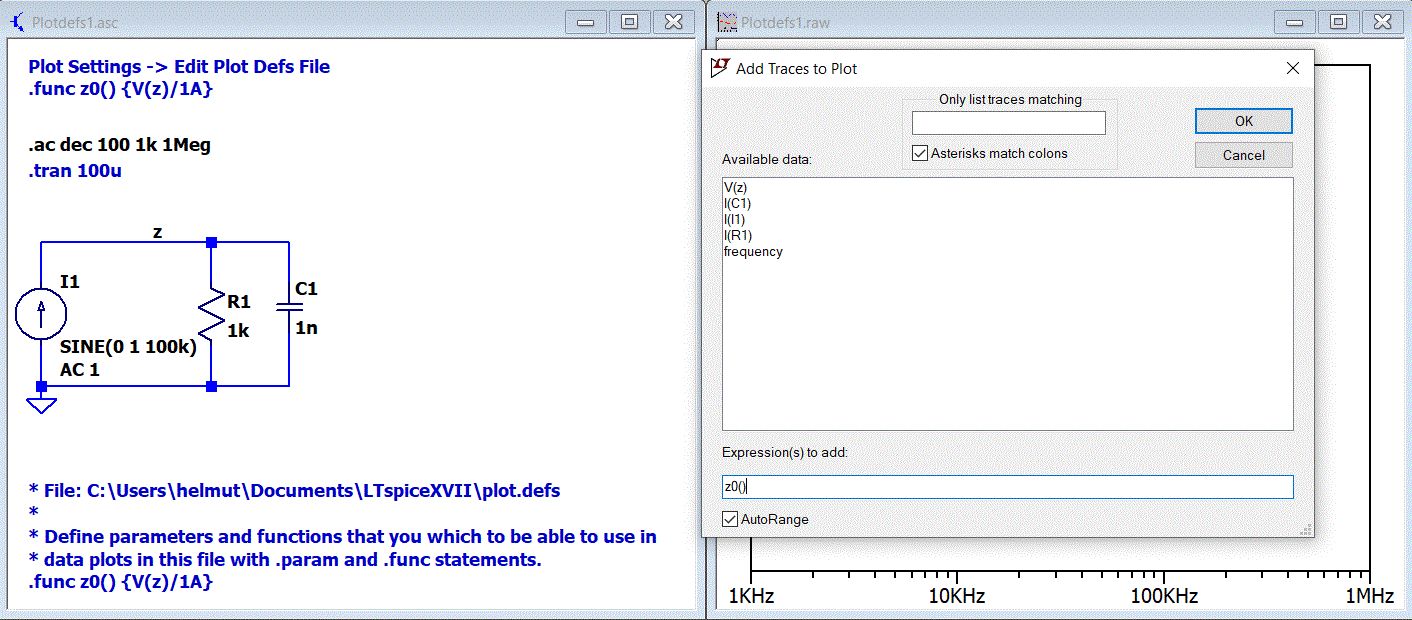Click the LT logo icon in the Add Traces dialog
The image size is (1412, 620).
(x=720, y=68)
